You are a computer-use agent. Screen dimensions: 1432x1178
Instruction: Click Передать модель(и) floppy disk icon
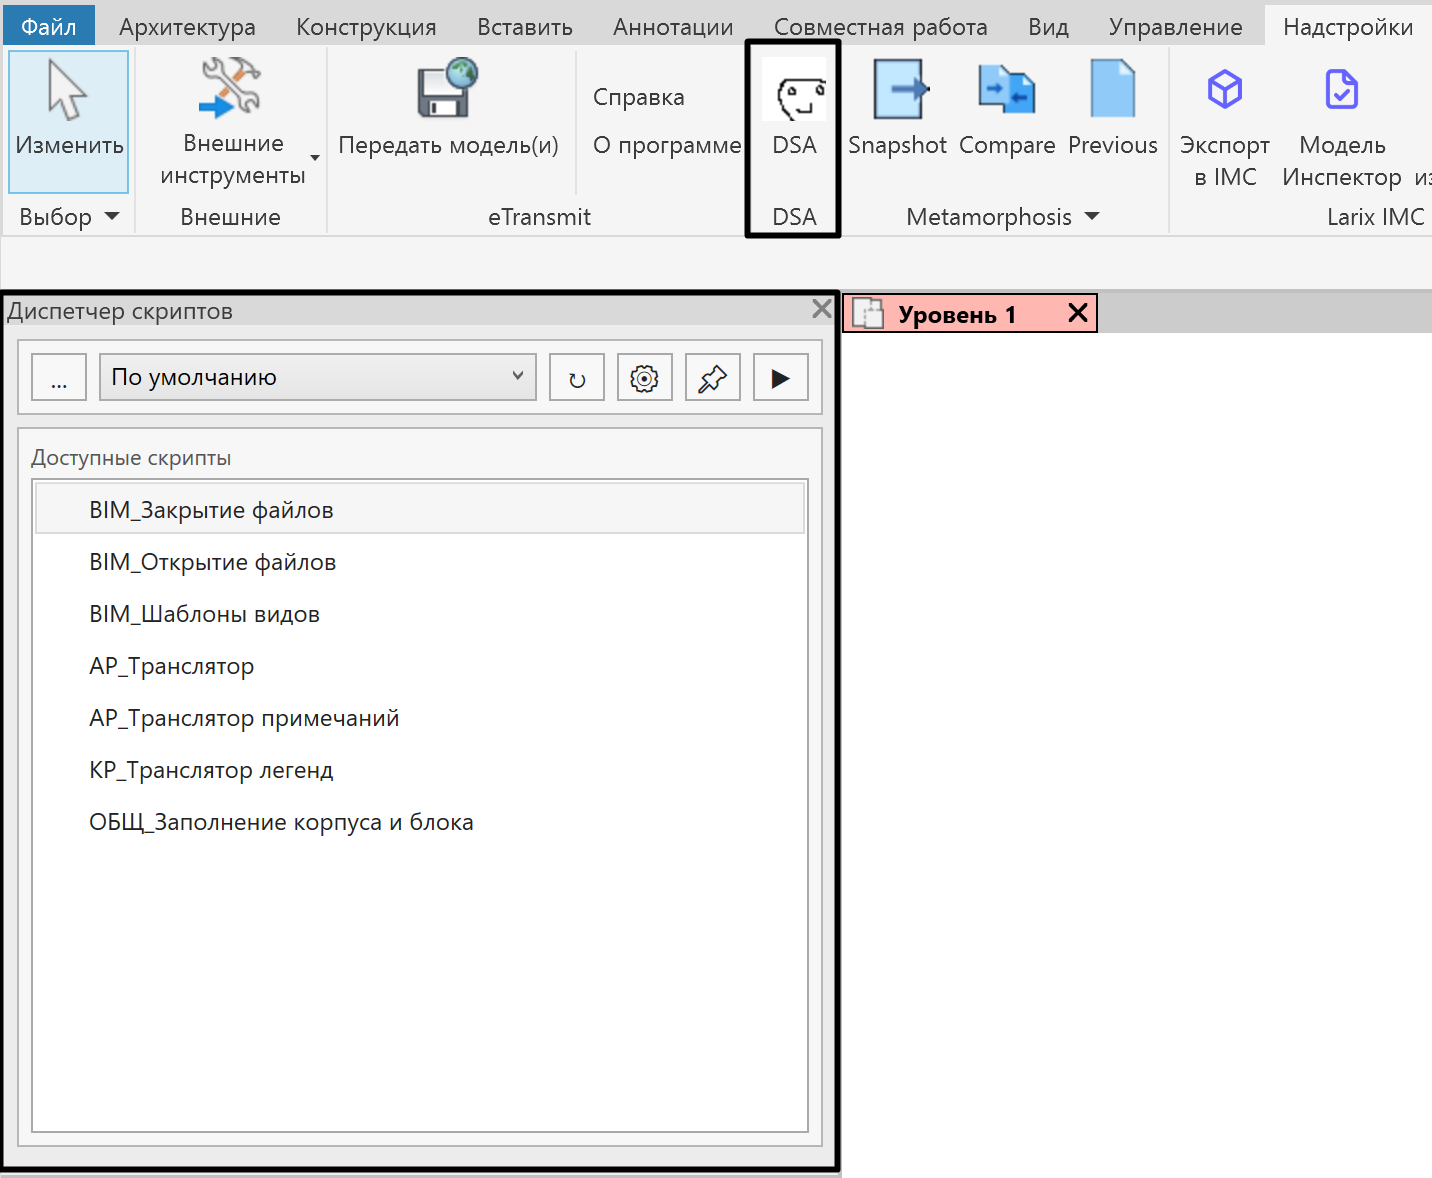(x=447, y=88)
